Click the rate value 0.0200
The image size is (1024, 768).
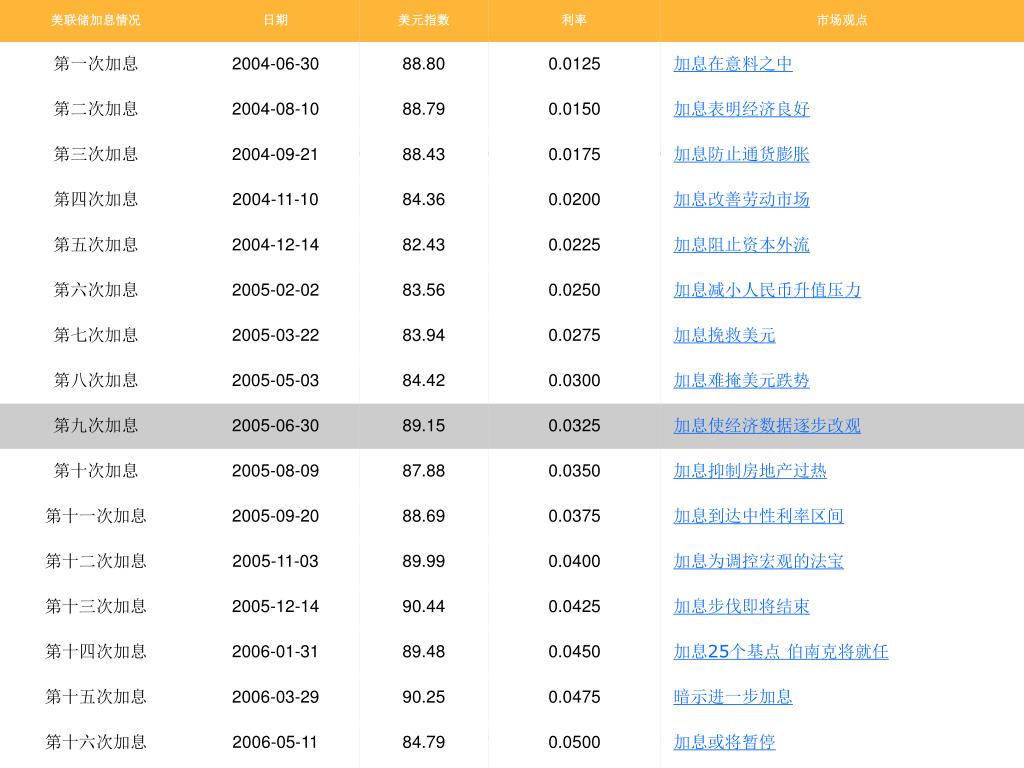tap(574, 199)
